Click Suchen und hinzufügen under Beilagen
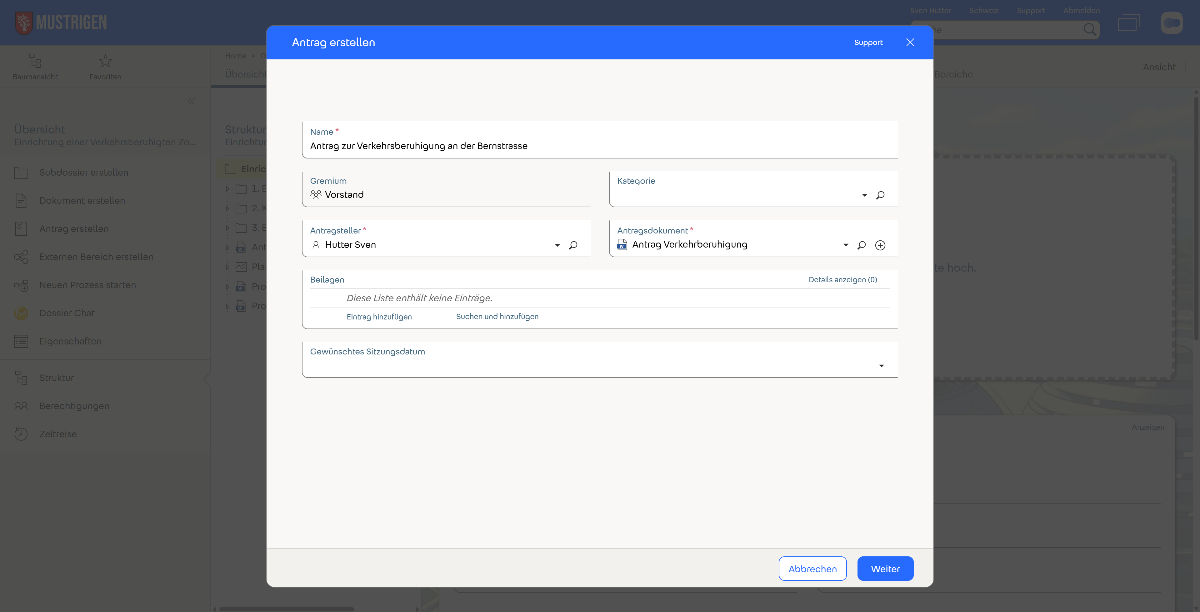Screen dimensions: 1200x612 [x=497, y=316]
